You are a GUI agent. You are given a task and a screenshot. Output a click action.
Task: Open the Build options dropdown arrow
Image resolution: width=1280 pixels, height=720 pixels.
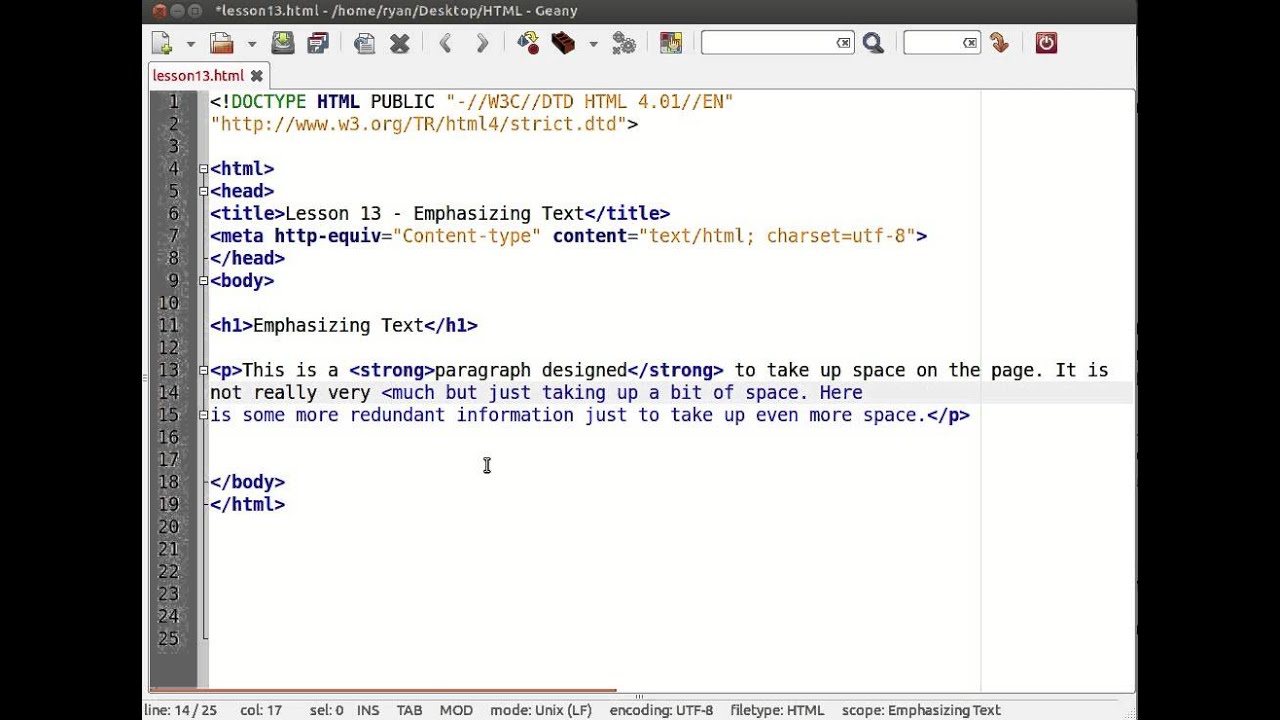(593, 44)
